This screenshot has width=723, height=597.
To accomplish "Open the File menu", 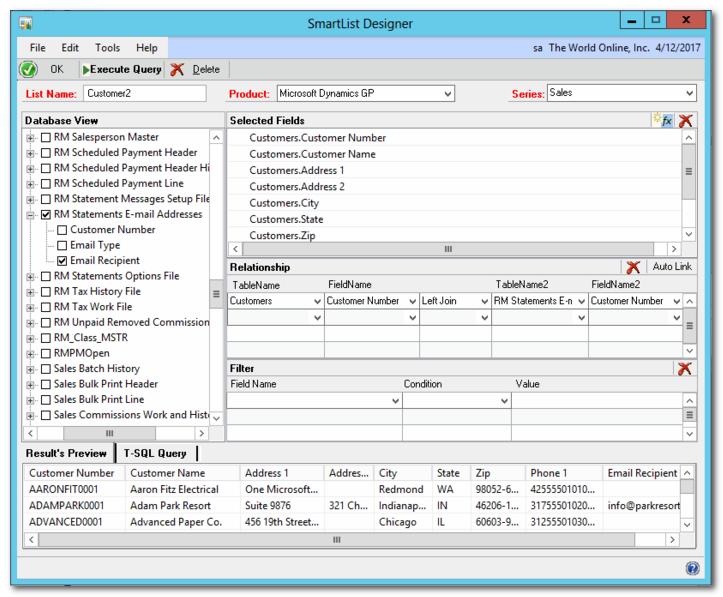I will [37, 48].
